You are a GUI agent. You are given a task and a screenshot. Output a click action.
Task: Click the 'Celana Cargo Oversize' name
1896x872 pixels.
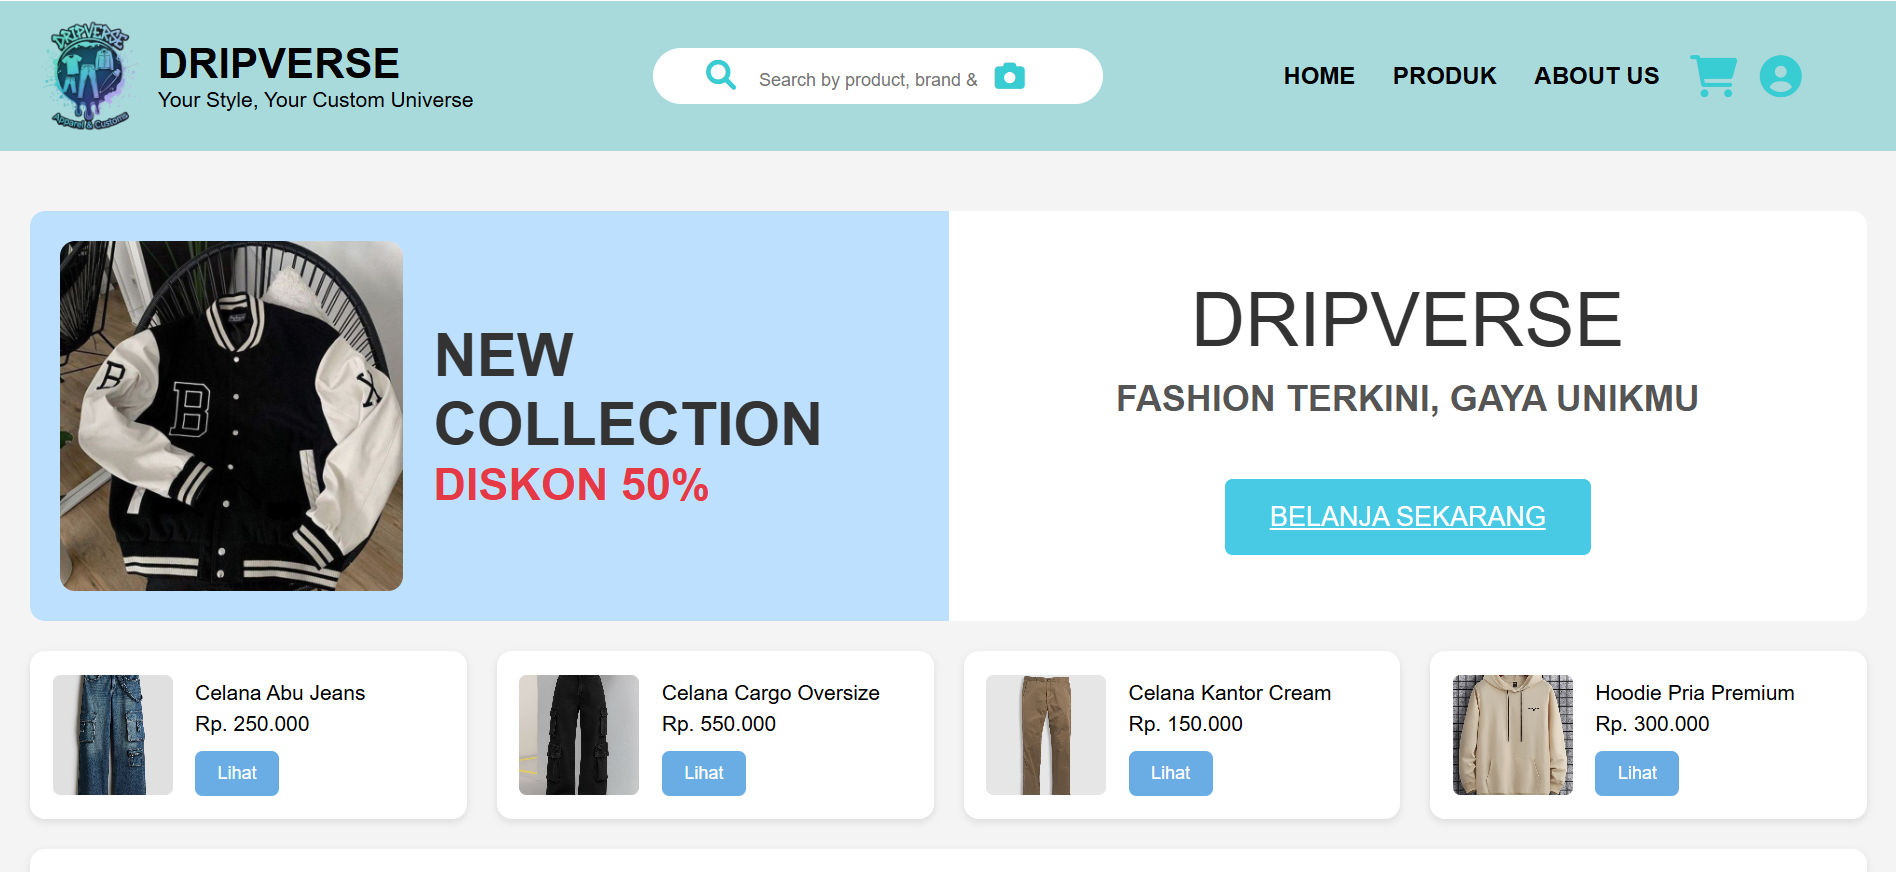[771, 693]
